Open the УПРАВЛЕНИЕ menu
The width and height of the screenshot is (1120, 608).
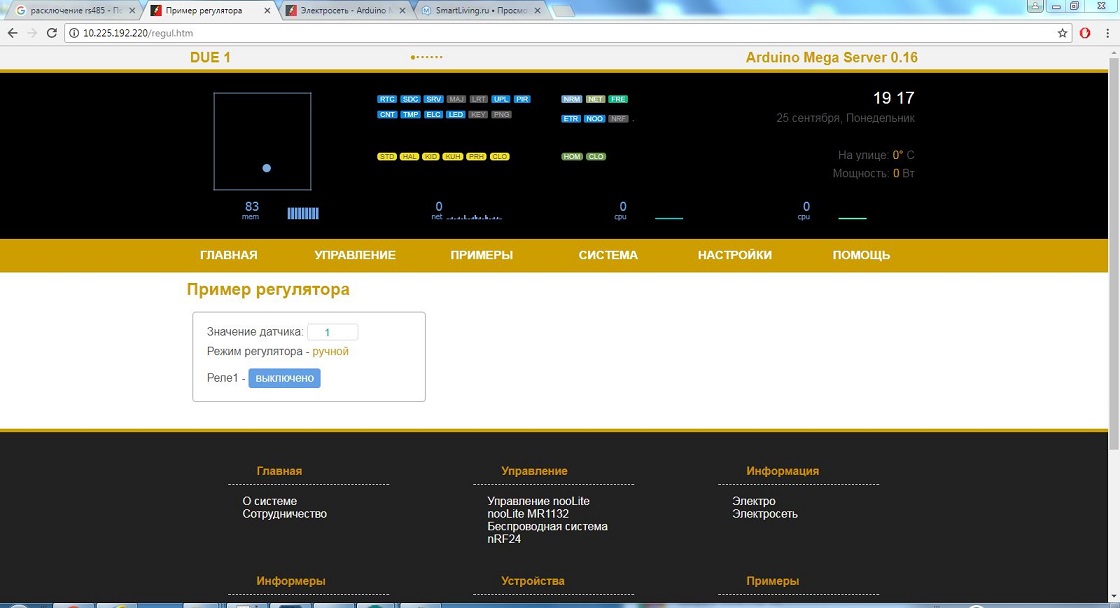(x=355, y=255)
